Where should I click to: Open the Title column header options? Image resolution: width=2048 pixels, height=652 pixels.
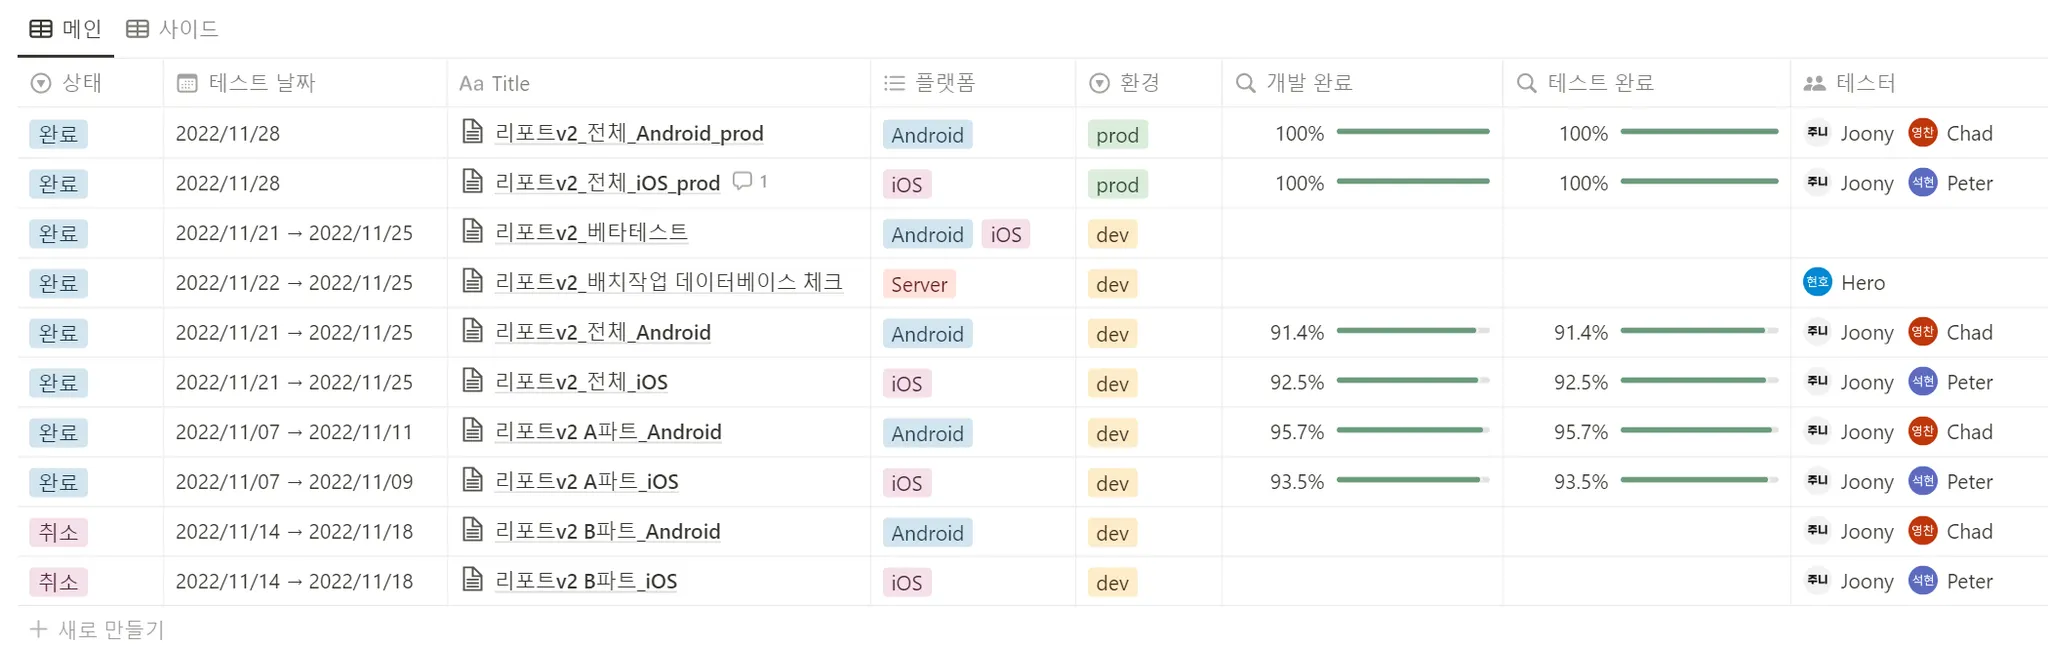coord(659,83)
